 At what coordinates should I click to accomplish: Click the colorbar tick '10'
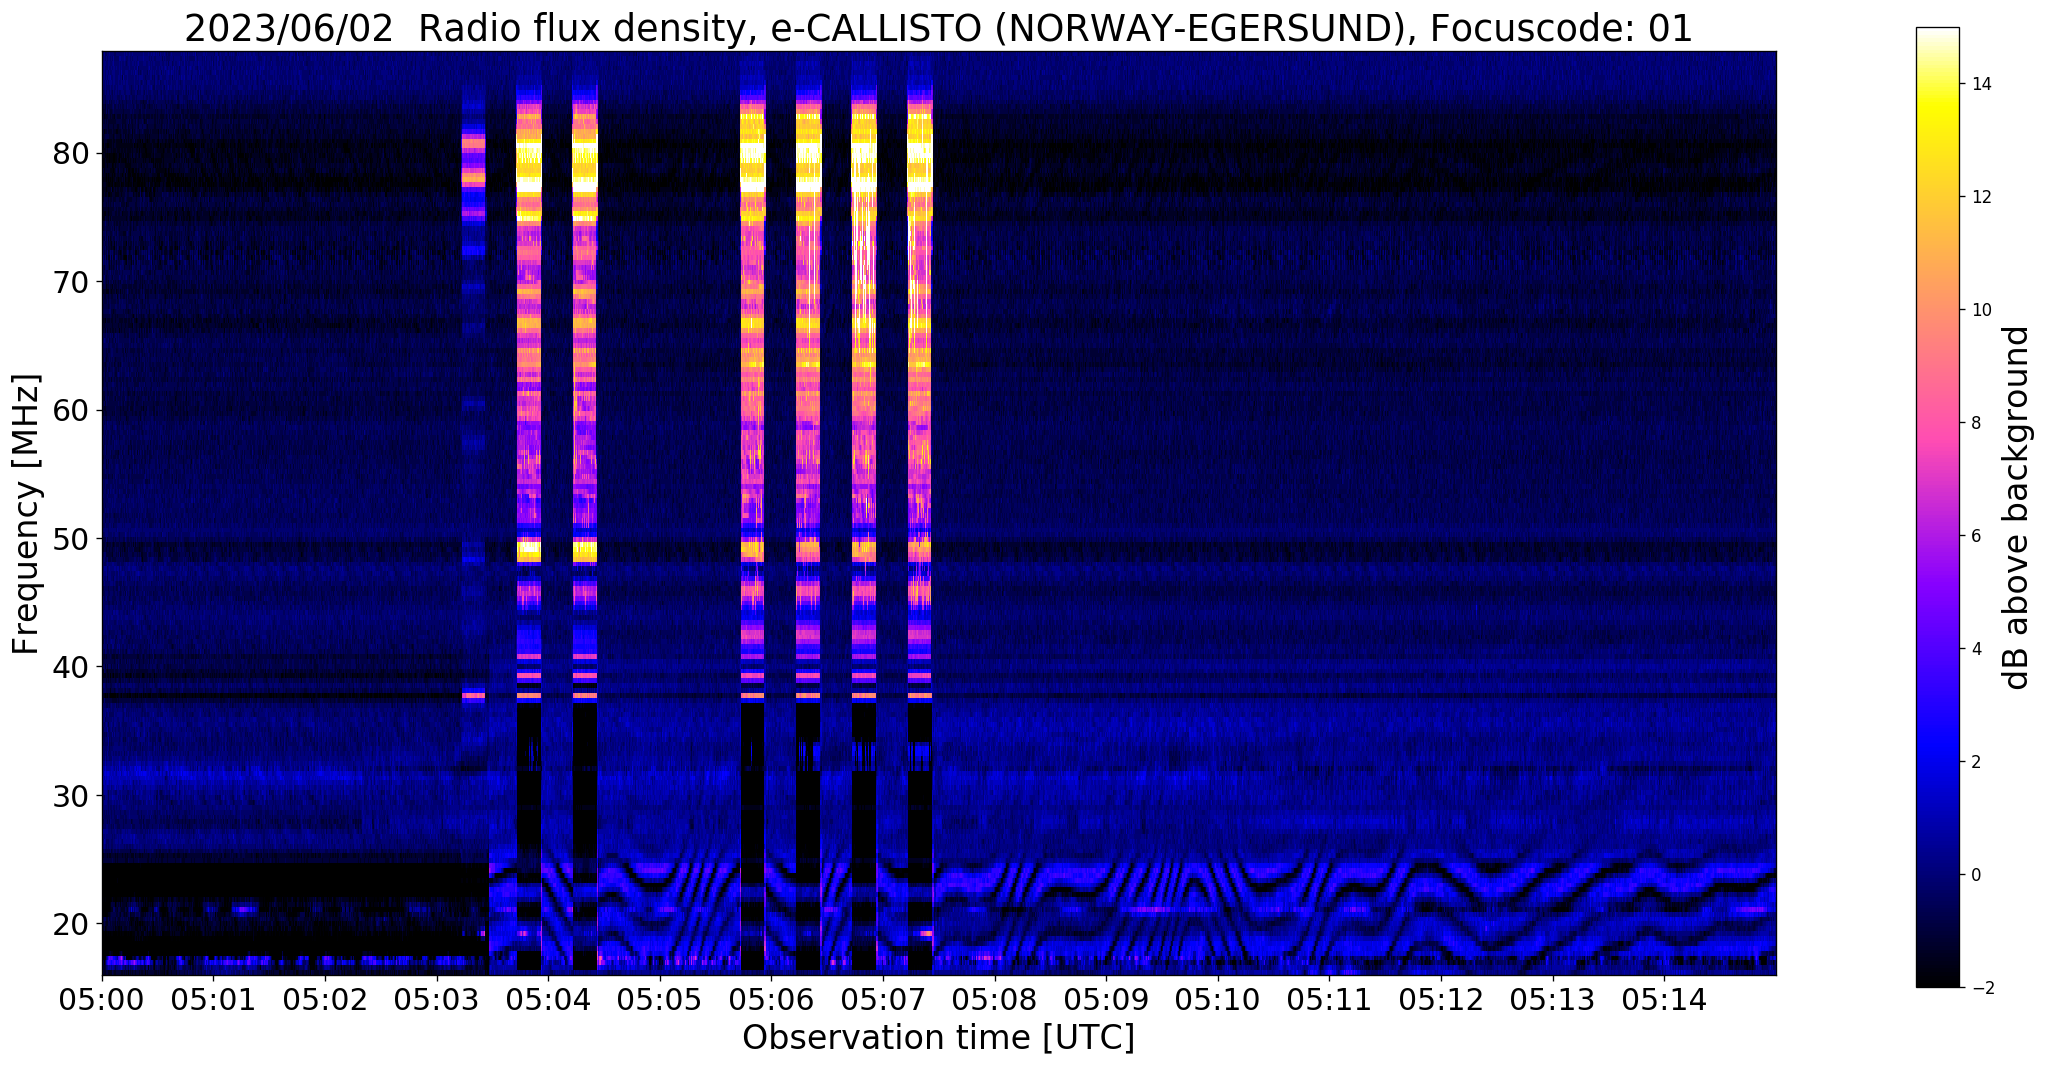1981,310
